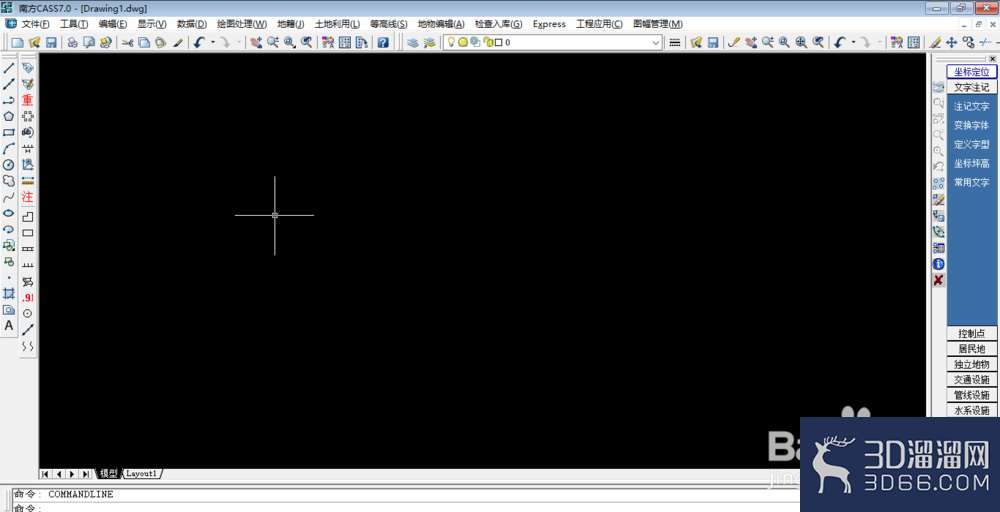Click the 文字注记 button
This screenshot has width=1000, height=512.
coord(972,88)
